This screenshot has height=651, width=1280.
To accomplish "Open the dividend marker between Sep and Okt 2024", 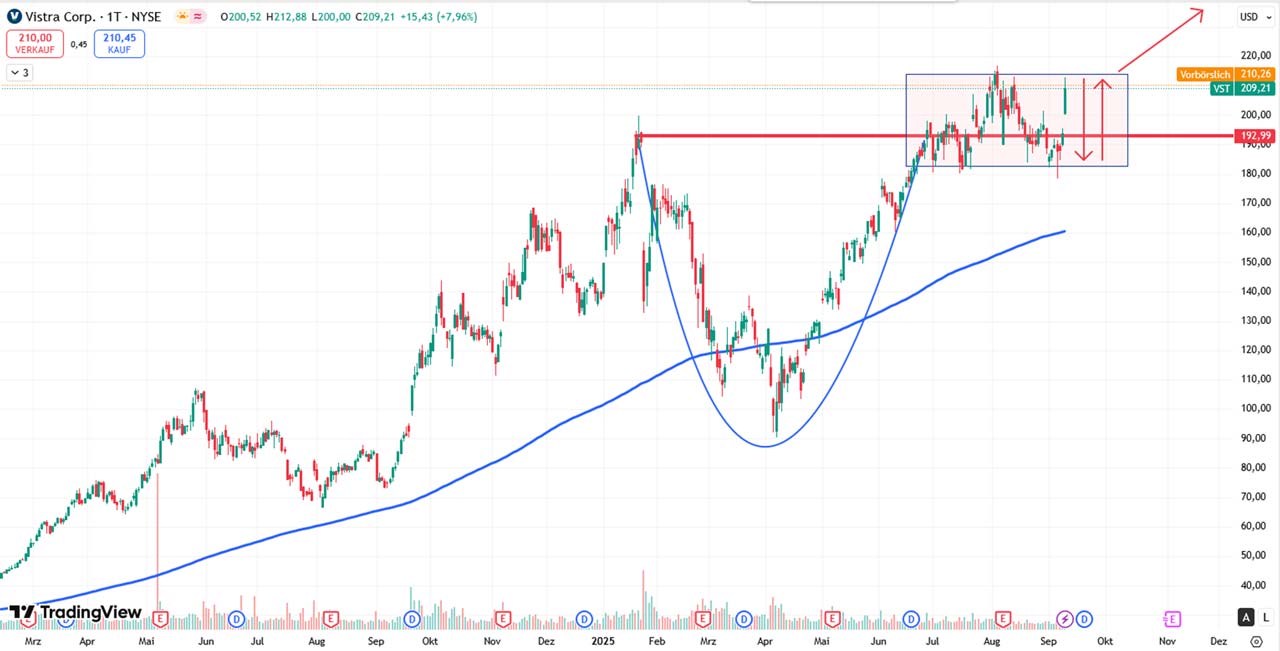I will click(411, 619).
